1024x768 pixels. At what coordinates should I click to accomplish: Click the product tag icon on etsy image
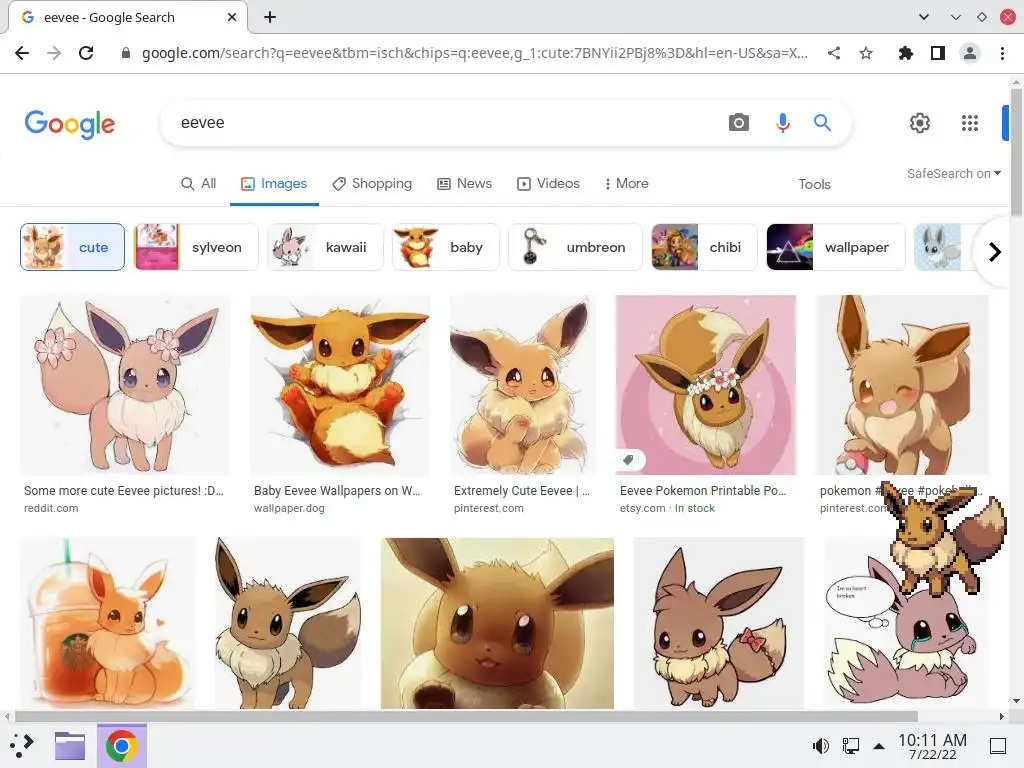(628, 460)
